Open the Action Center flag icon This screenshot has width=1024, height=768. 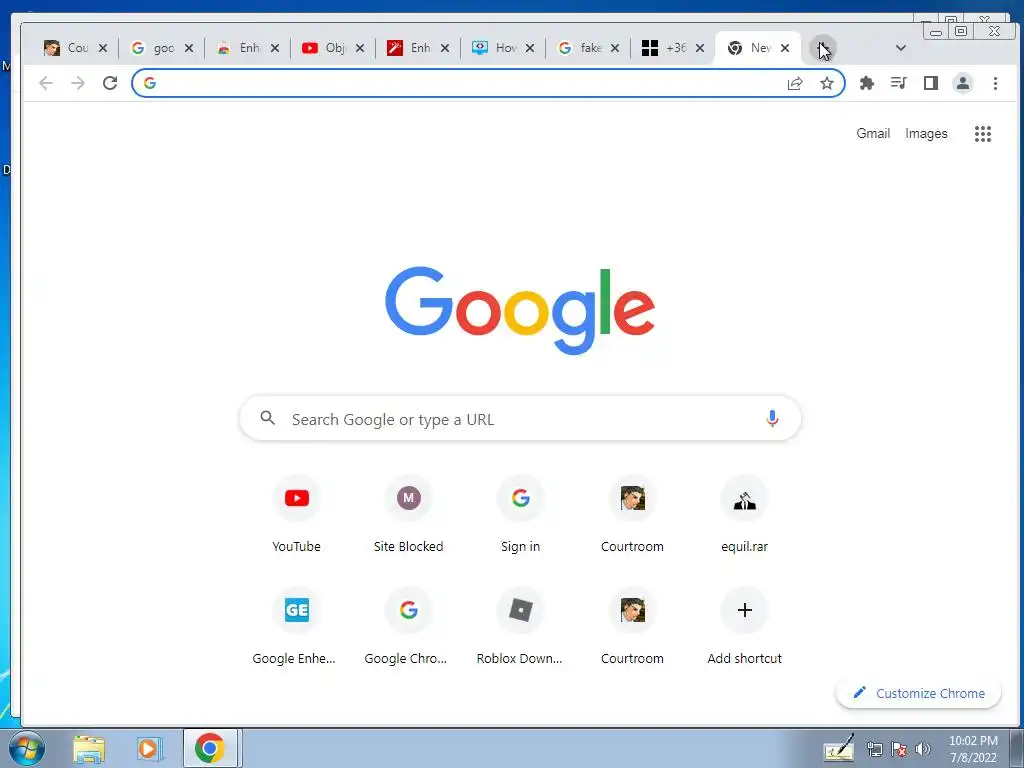(899, 749)
